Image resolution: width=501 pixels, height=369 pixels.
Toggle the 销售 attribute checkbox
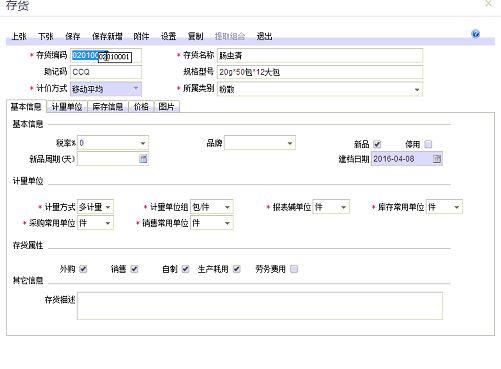(x=134, y=269)
